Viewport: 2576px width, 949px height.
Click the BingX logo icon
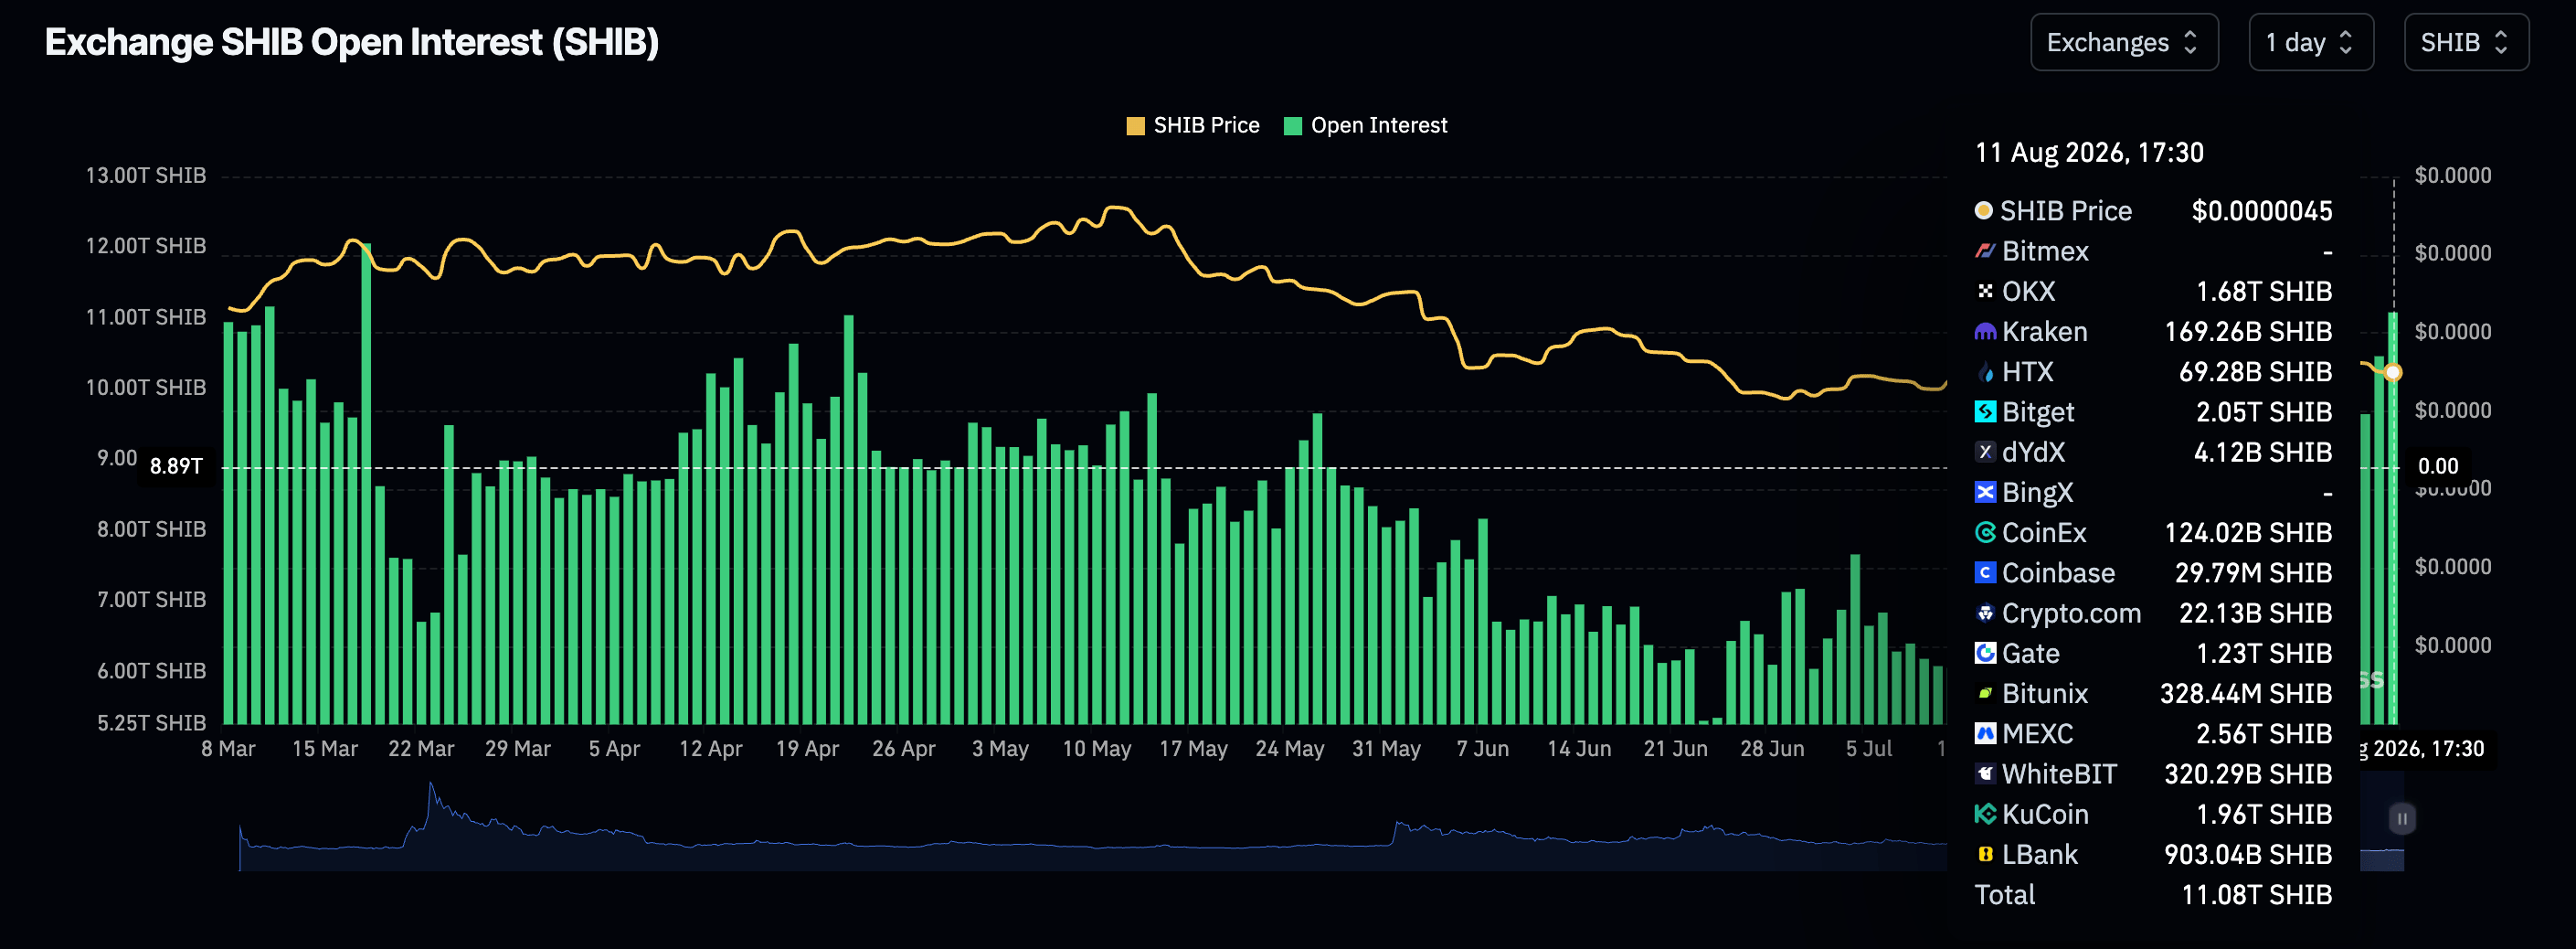tap(1985, 492)
